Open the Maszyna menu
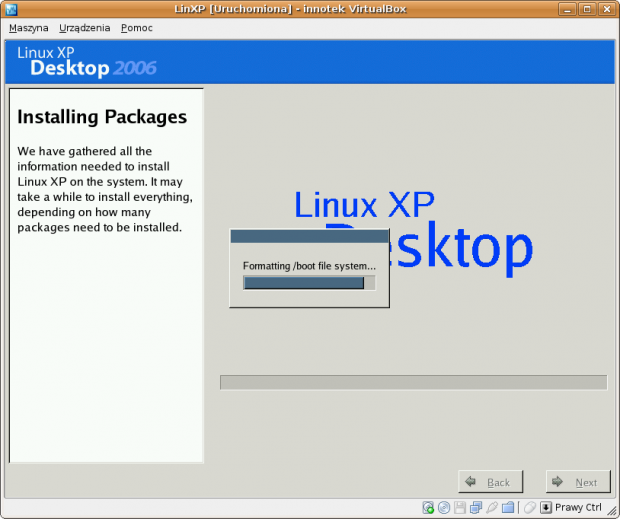The width and height of the screenshot is (620, 519). [x=29, y=28]
